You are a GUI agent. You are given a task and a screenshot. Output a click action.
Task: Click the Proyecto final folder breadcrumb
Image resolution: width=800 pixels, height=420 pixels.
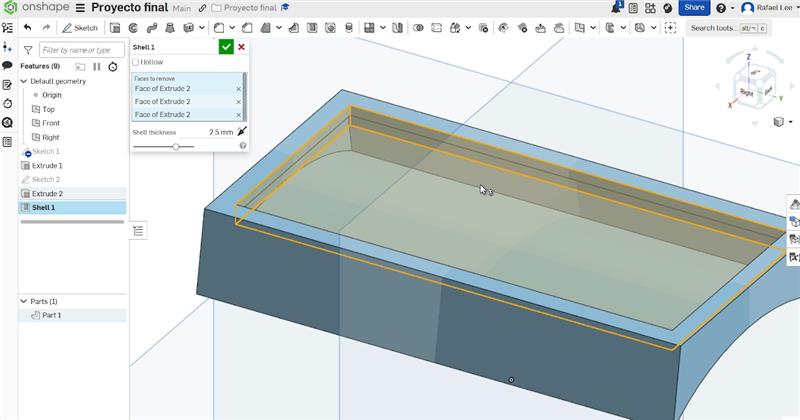pos(245,8)
